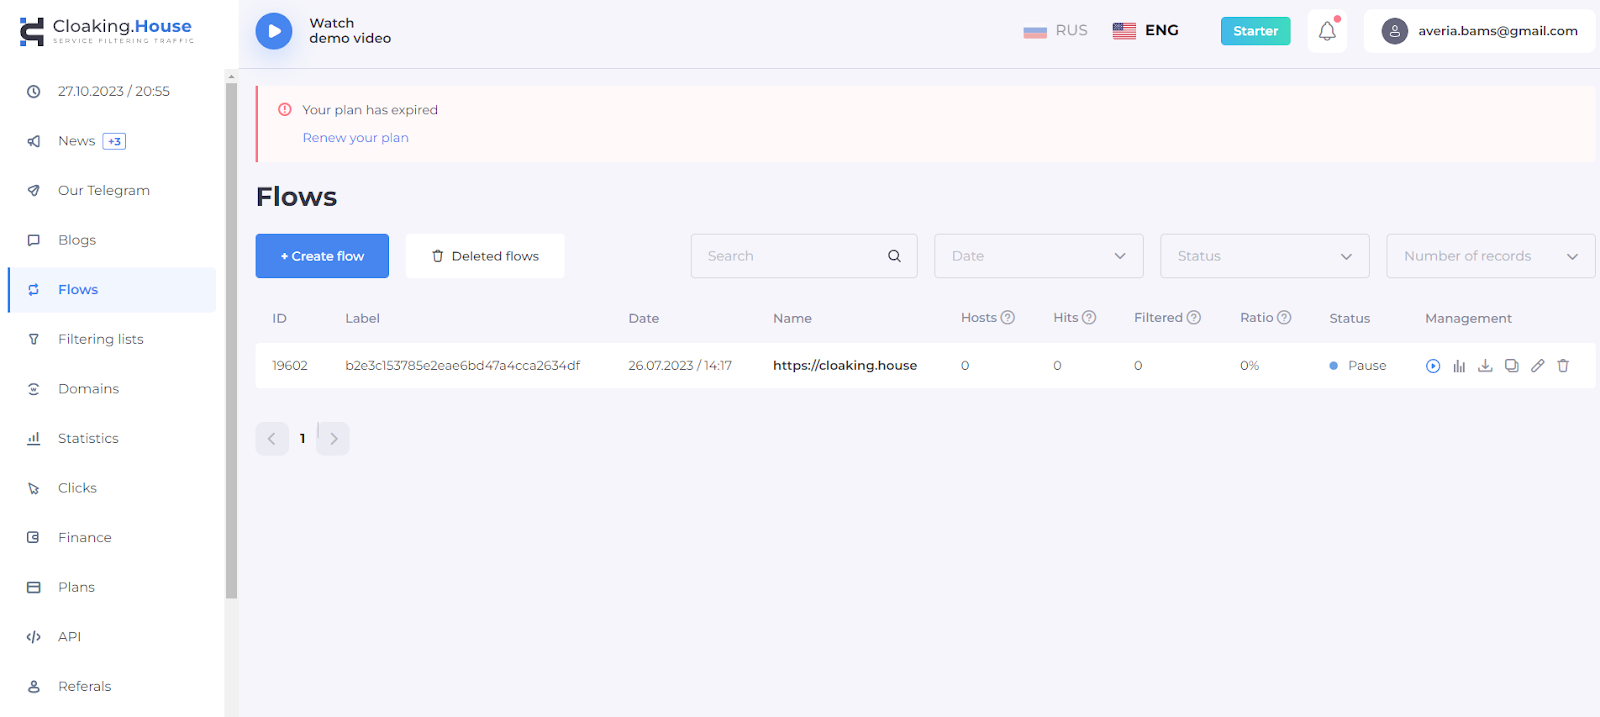Focus the flows Search field
1600x717 pixels.
click(790, 256)
